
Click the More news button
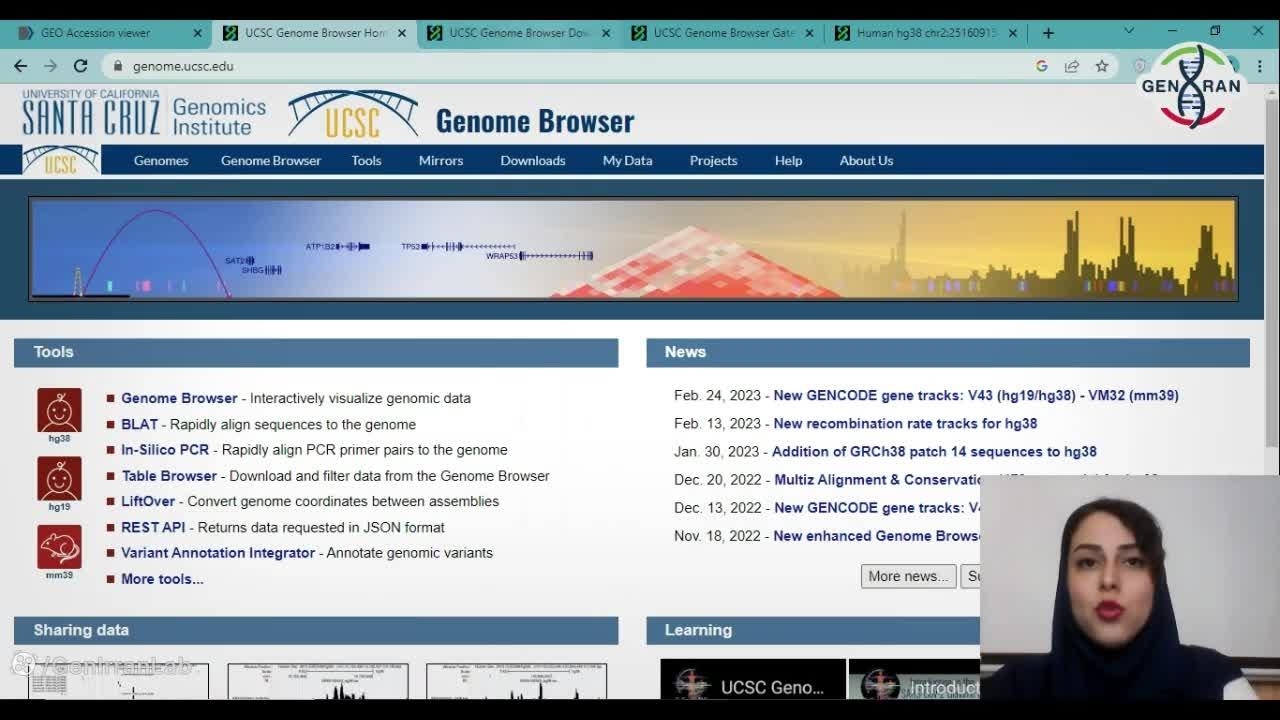(x=908, y=576)
